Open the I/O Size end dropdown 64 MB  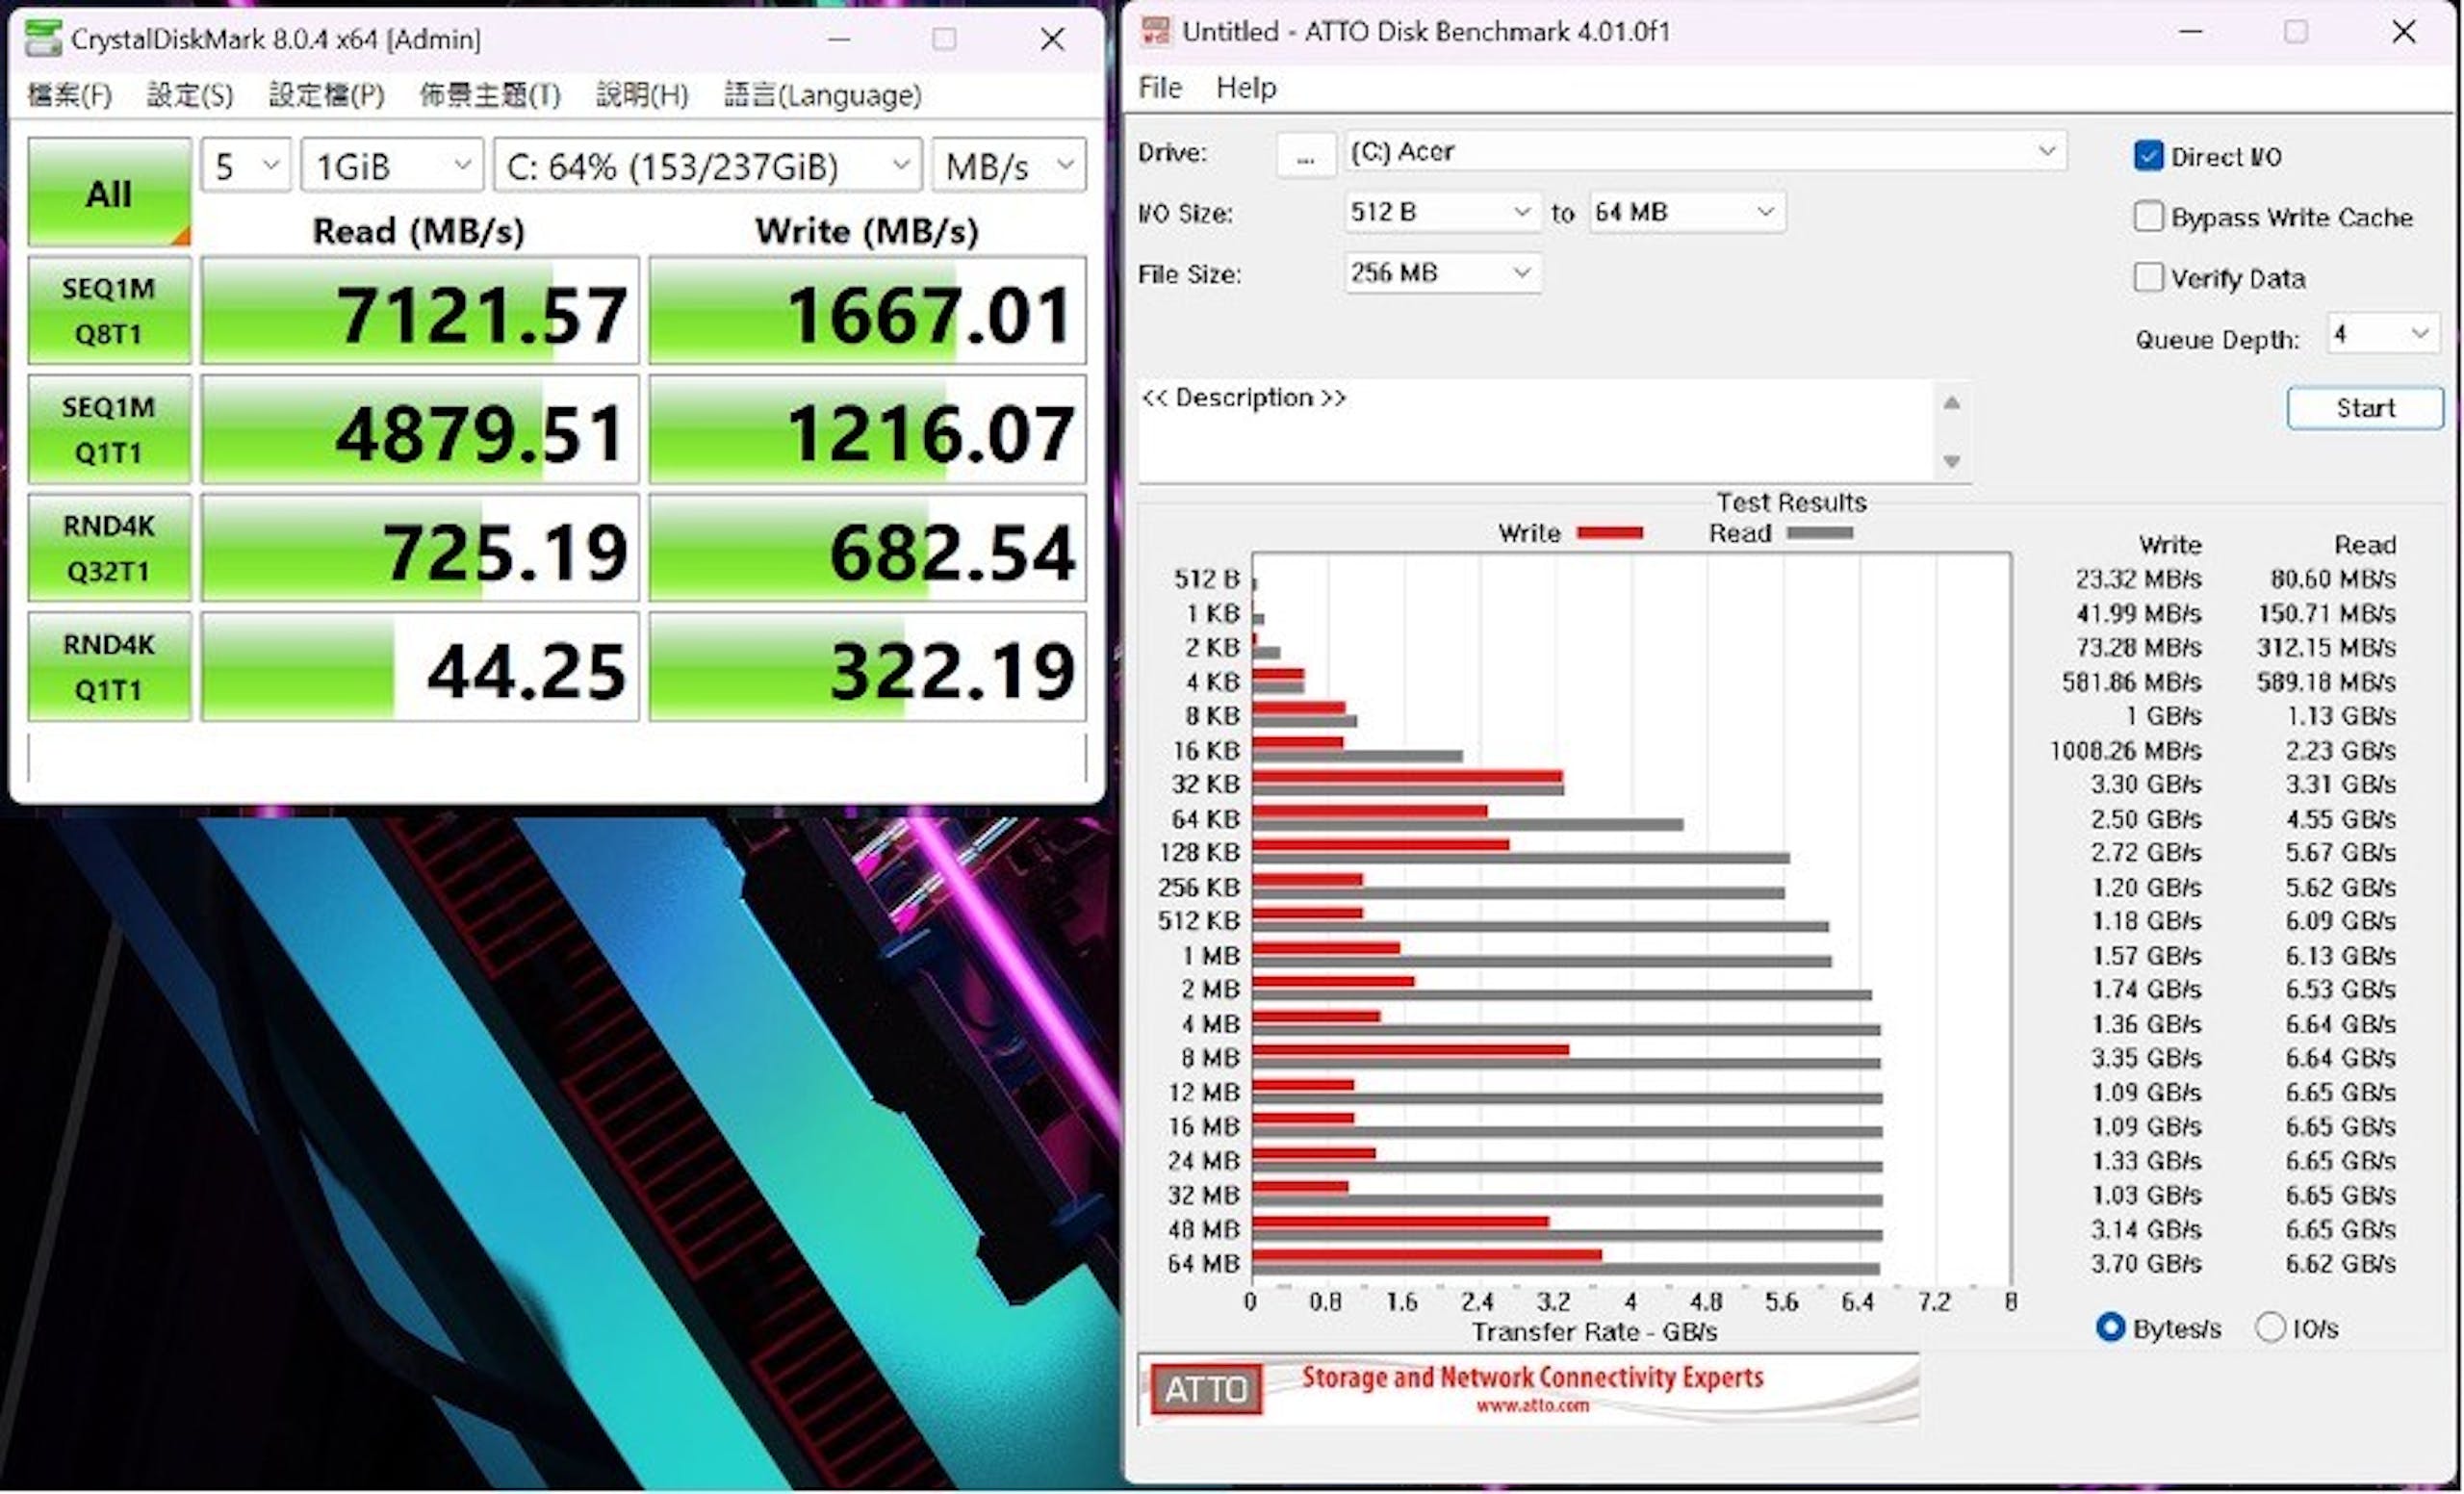(1686, 212)
